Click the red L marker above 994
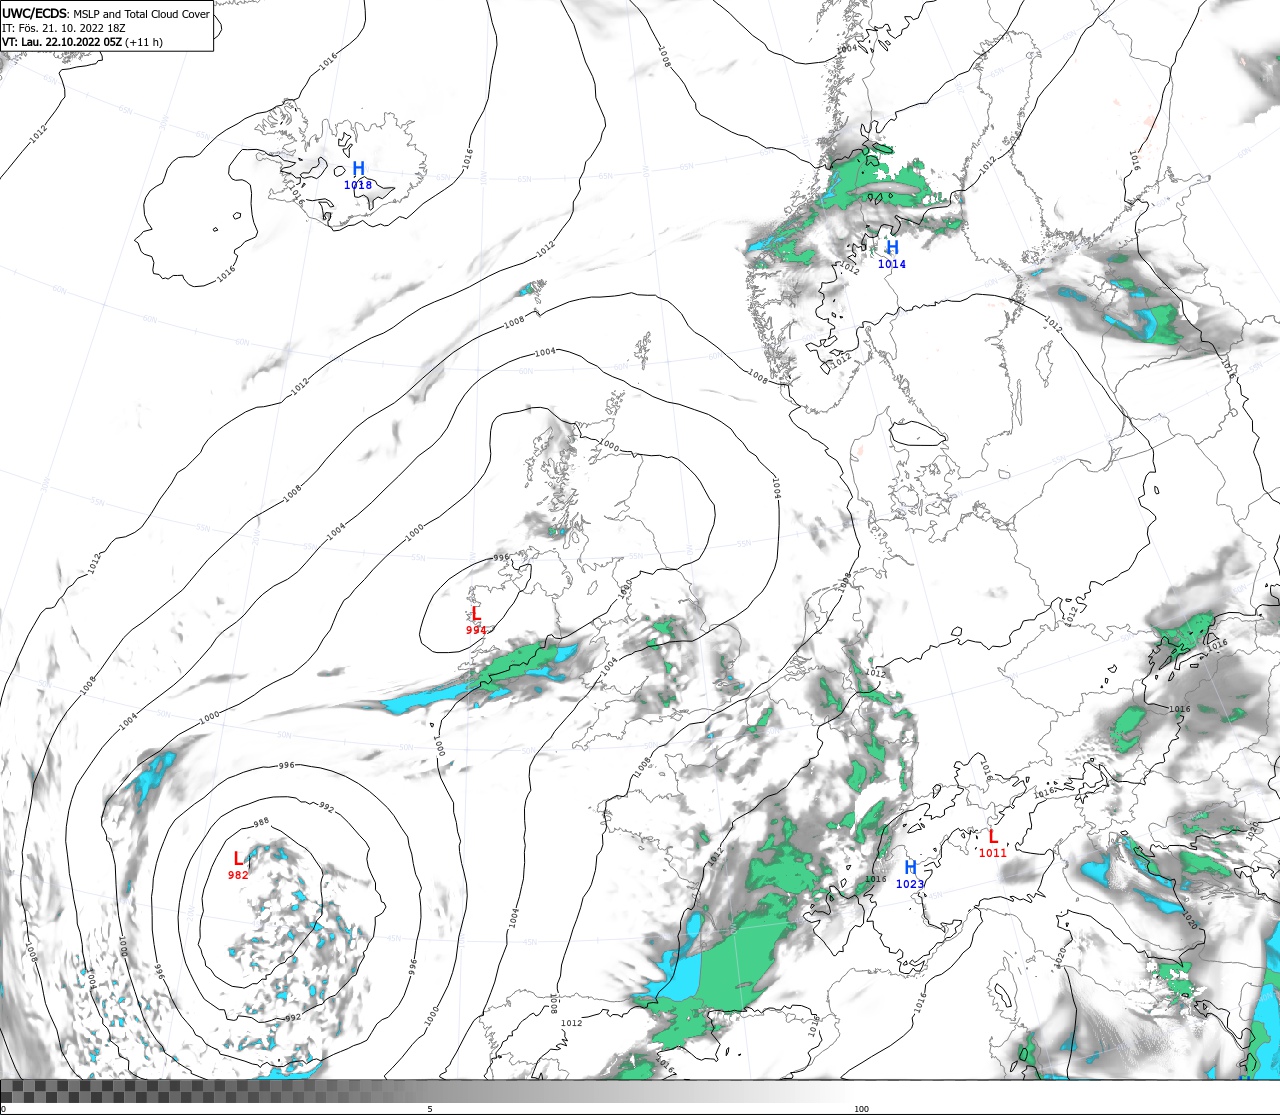Viewport: 1280px width, 1115px height. (x=476, y=614)
